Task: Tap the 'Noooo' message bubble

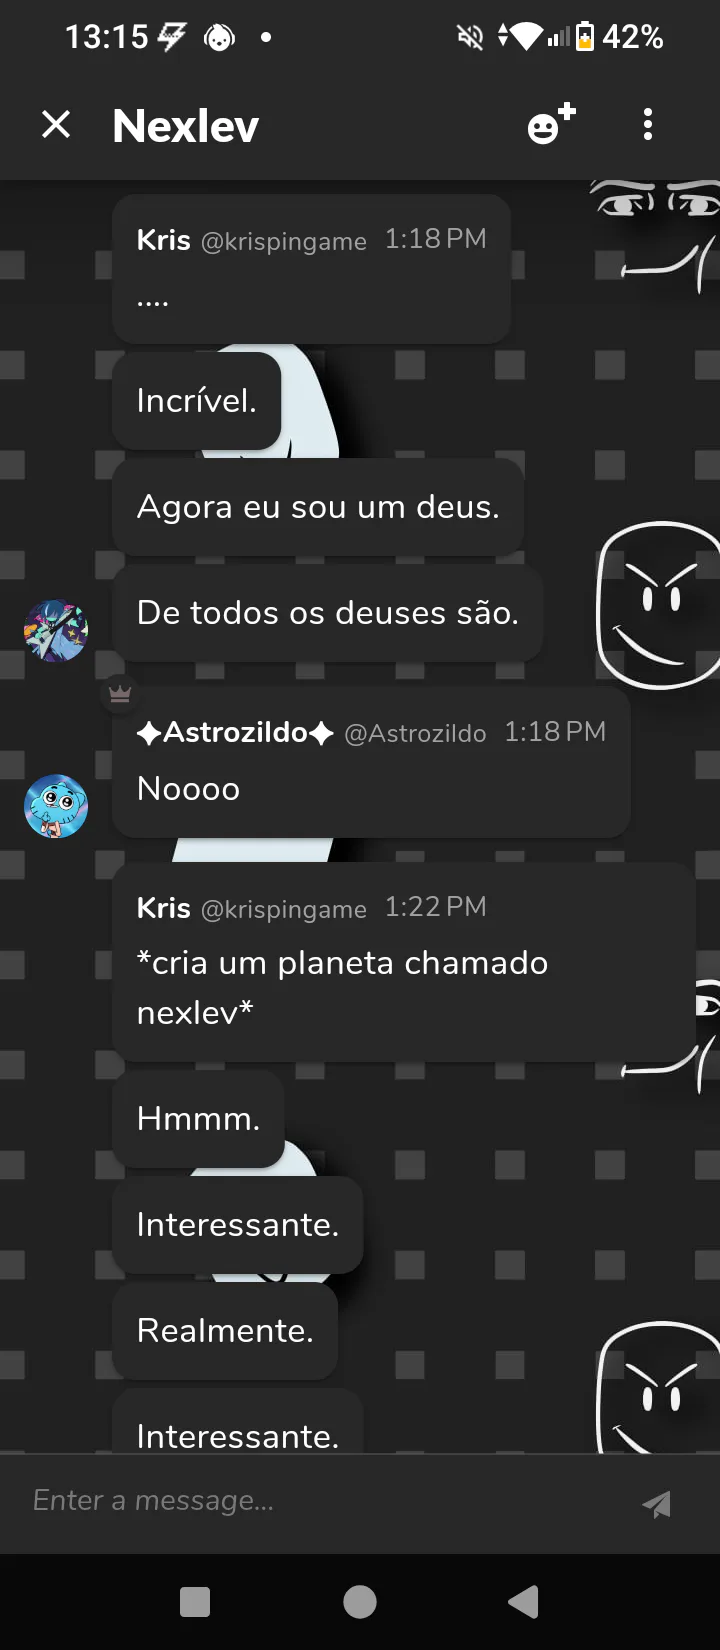Action: point(371,763)
